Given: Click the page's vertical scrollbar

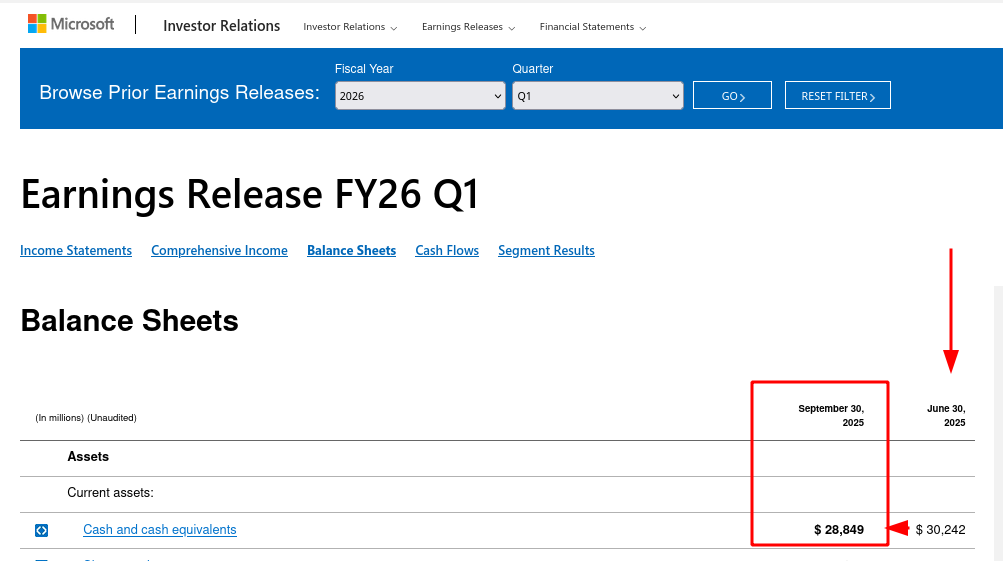Looking at the screenshot, I should click(x=999, y=422).
